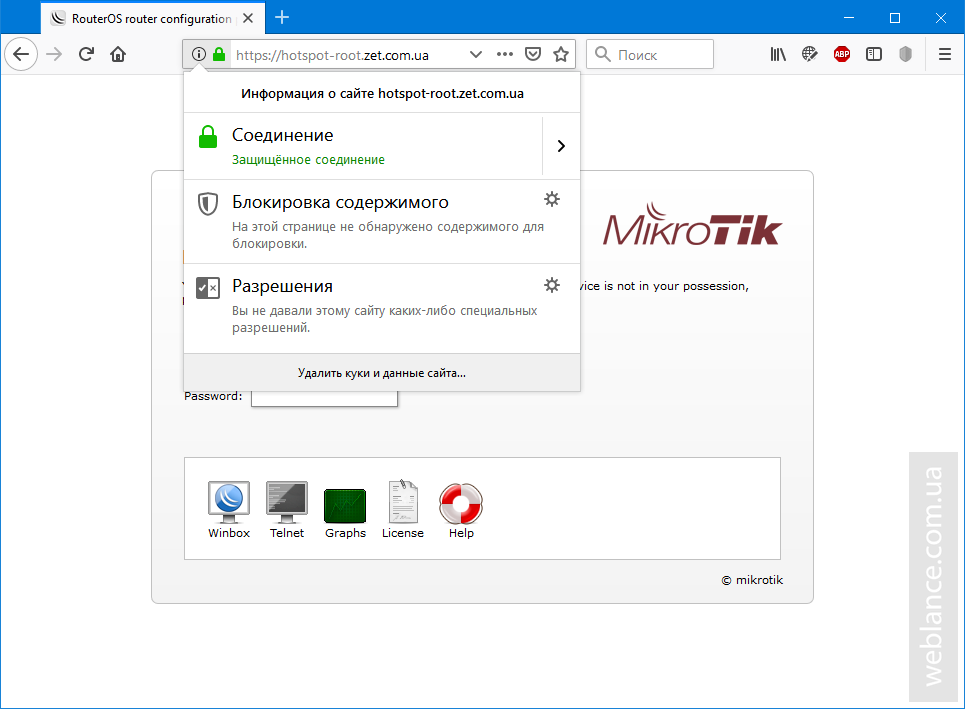Click the Поиск search field
This screenshot has height=709, width=965.
tap(650, 55)
